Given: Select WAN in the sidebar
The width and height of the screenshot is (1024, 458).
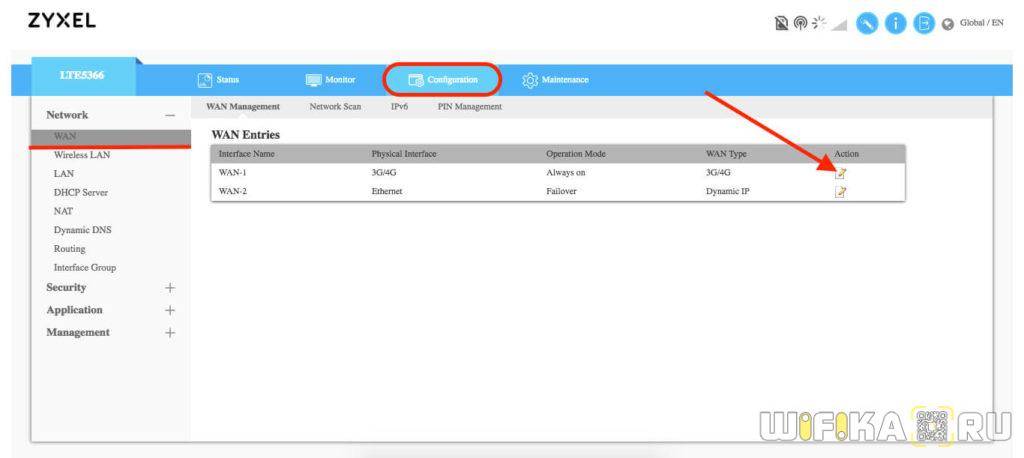Looking at the screenshot, I should point(110,136).
